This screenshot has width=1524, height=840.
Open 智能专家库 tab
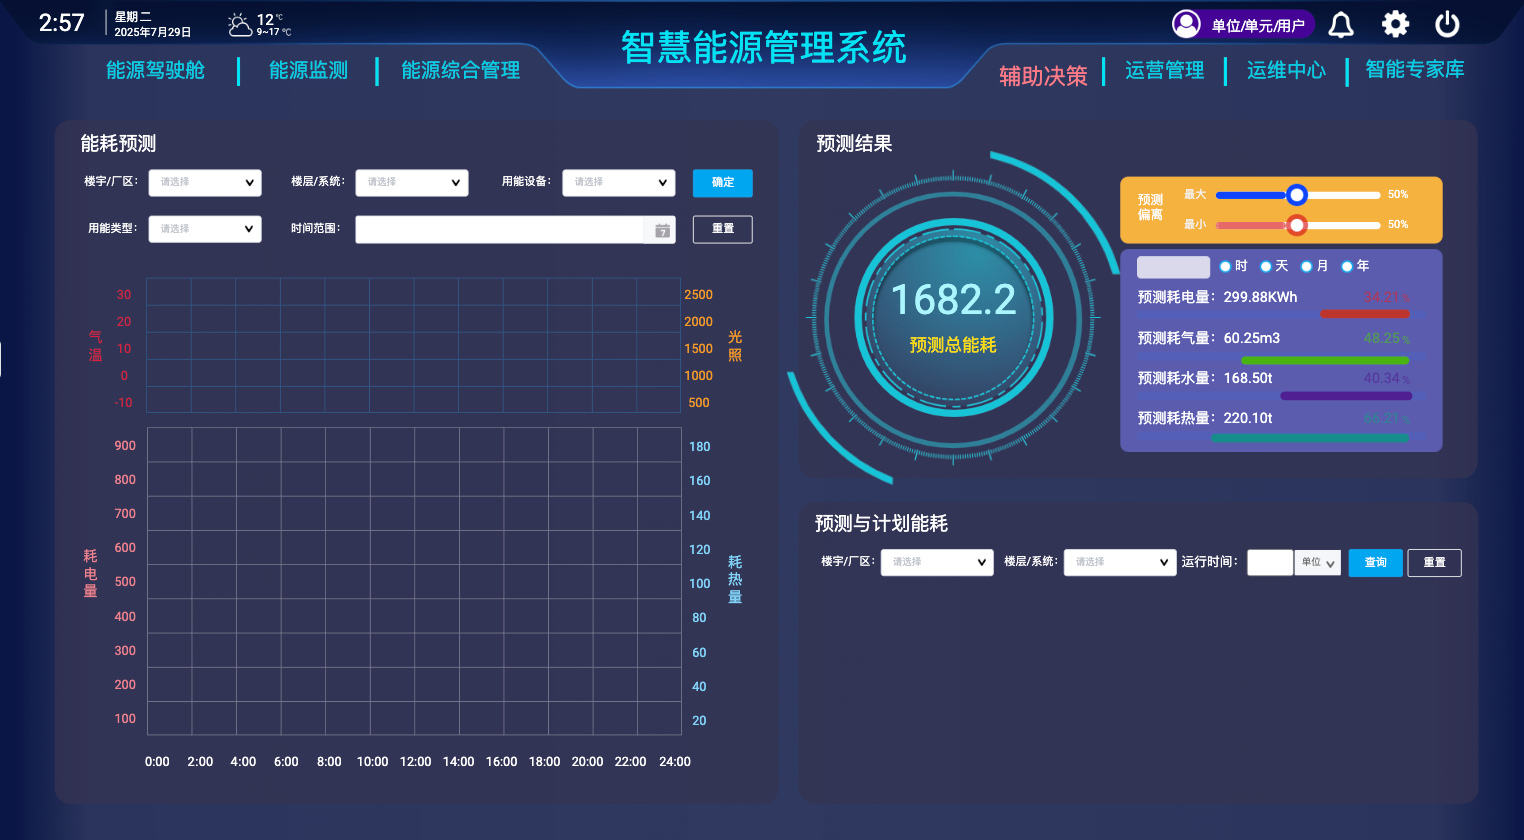click(x=1414, y=69)
